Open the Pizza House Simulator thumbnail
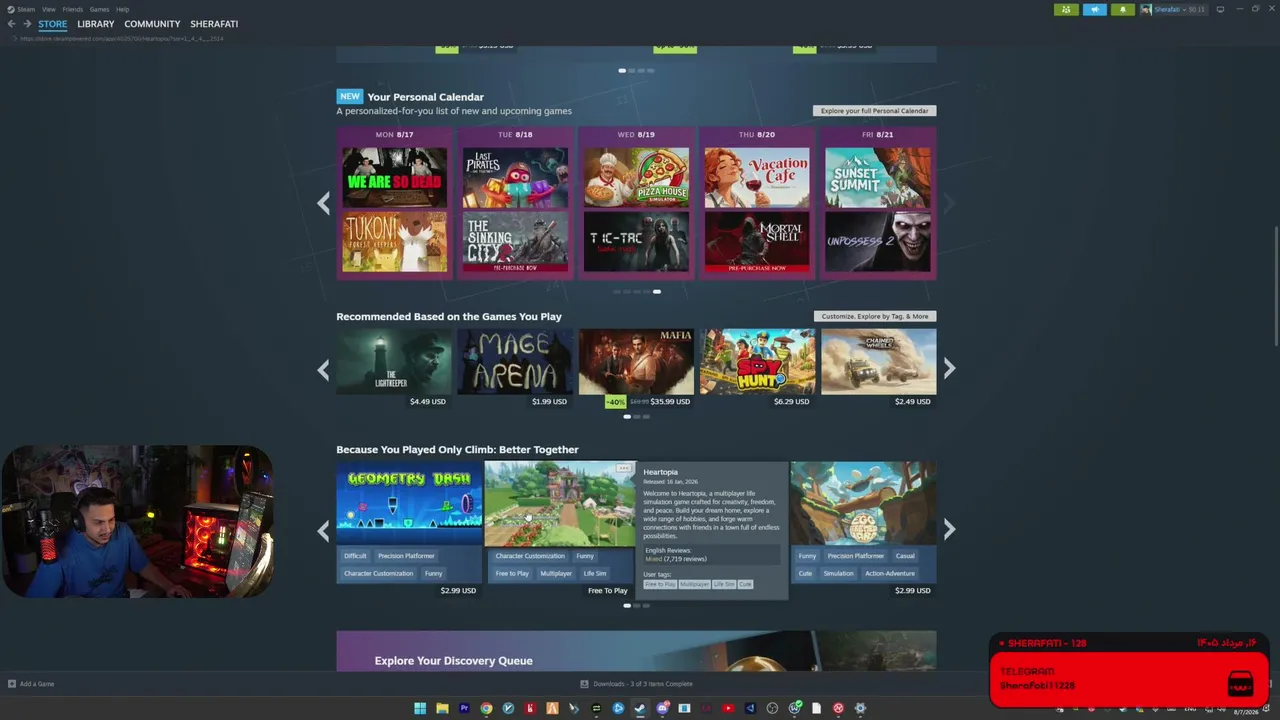The height and width of the screenshot is (720, 1280). point(636,177)
